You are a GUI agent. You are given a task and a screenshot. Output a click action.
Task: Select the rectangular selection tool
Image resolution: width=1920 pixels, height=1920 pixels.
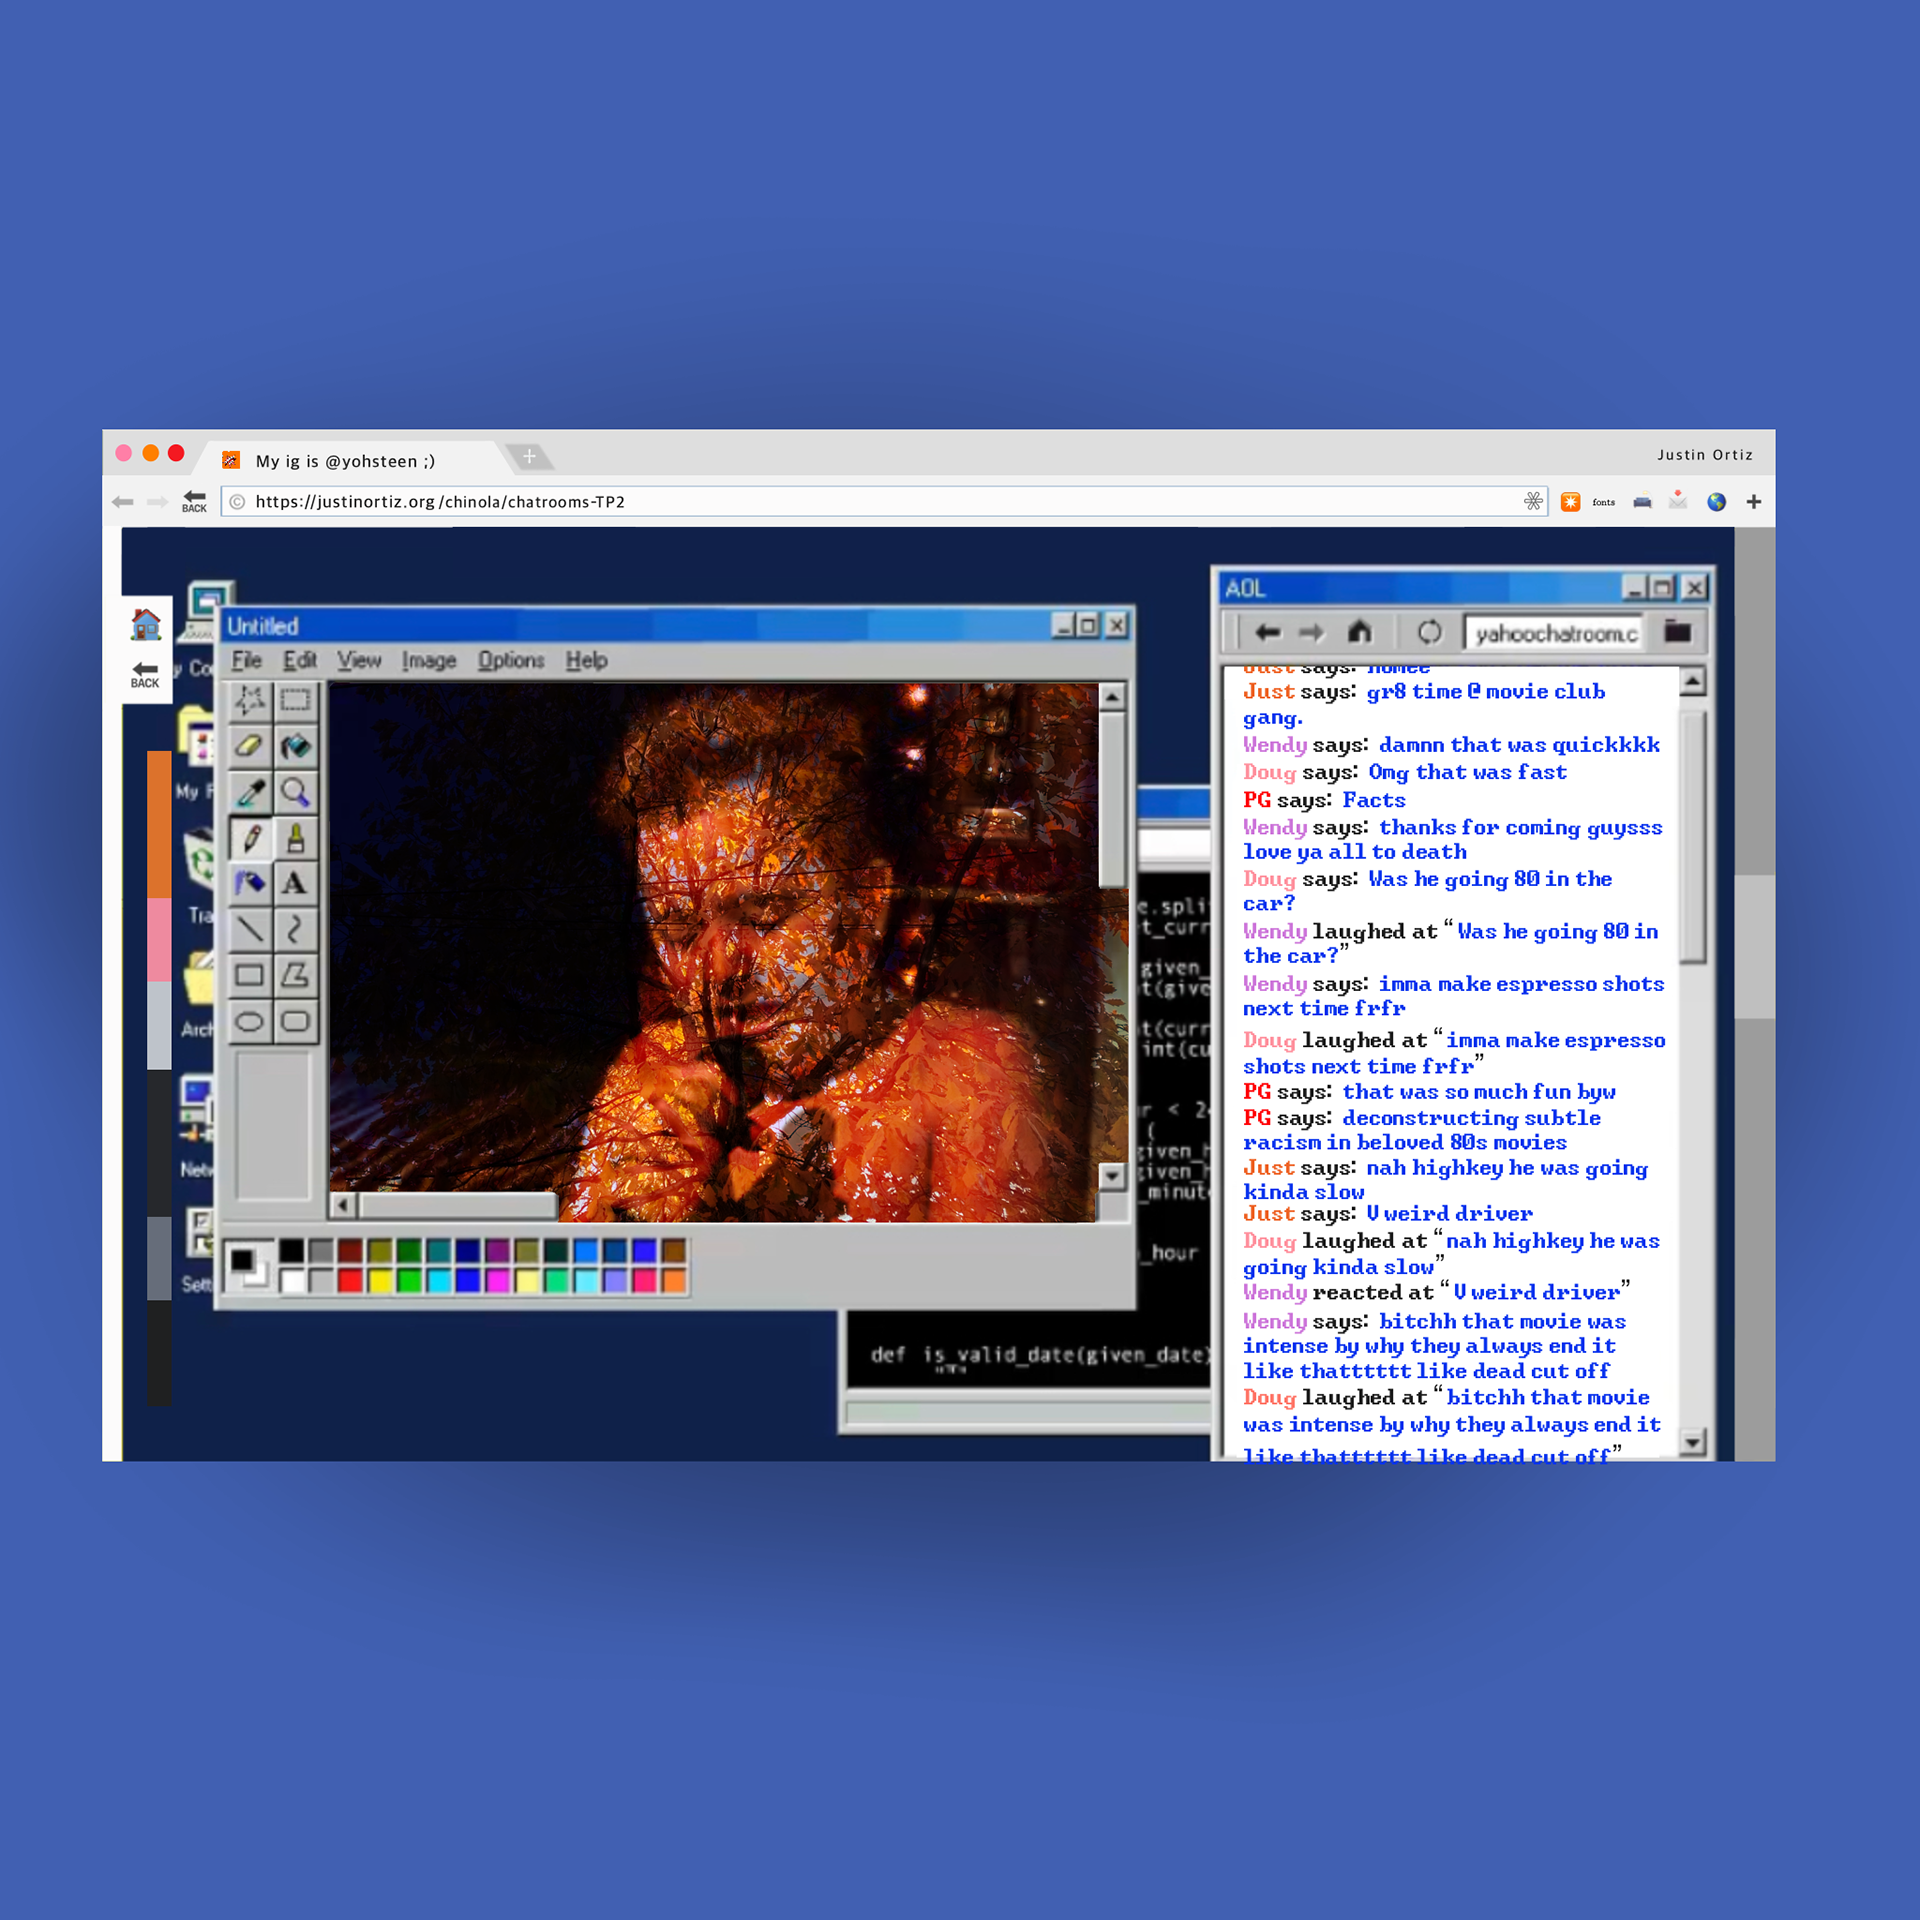295,700
